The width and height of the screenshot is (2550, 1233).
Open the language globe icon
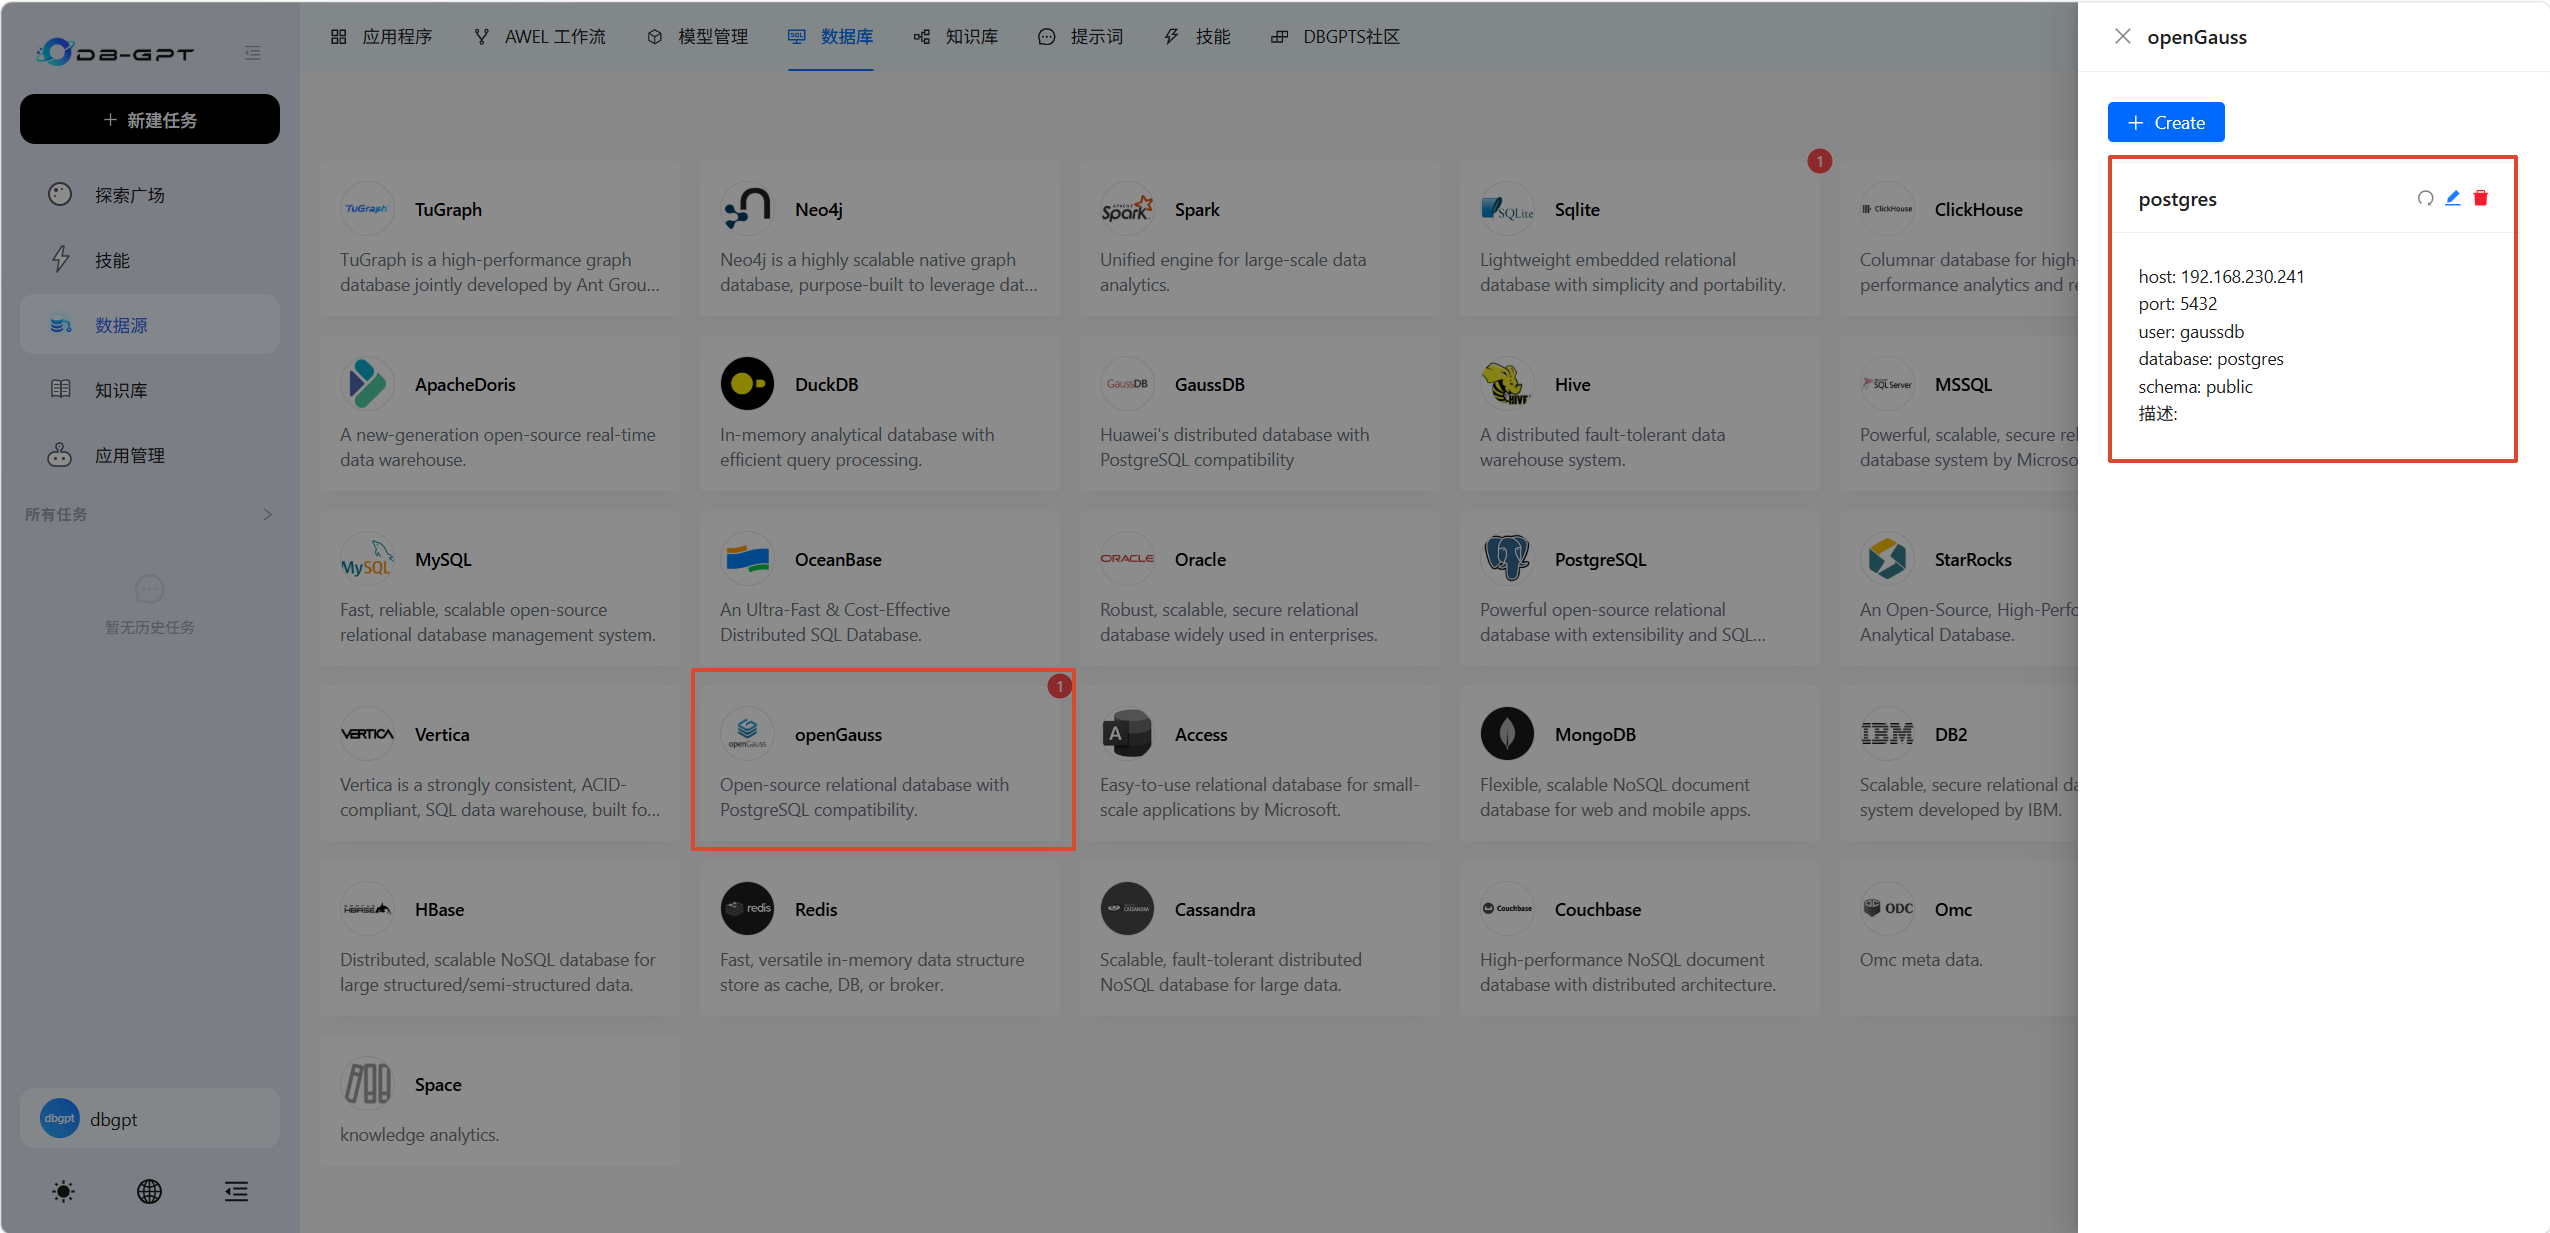tap(149, 1191)
